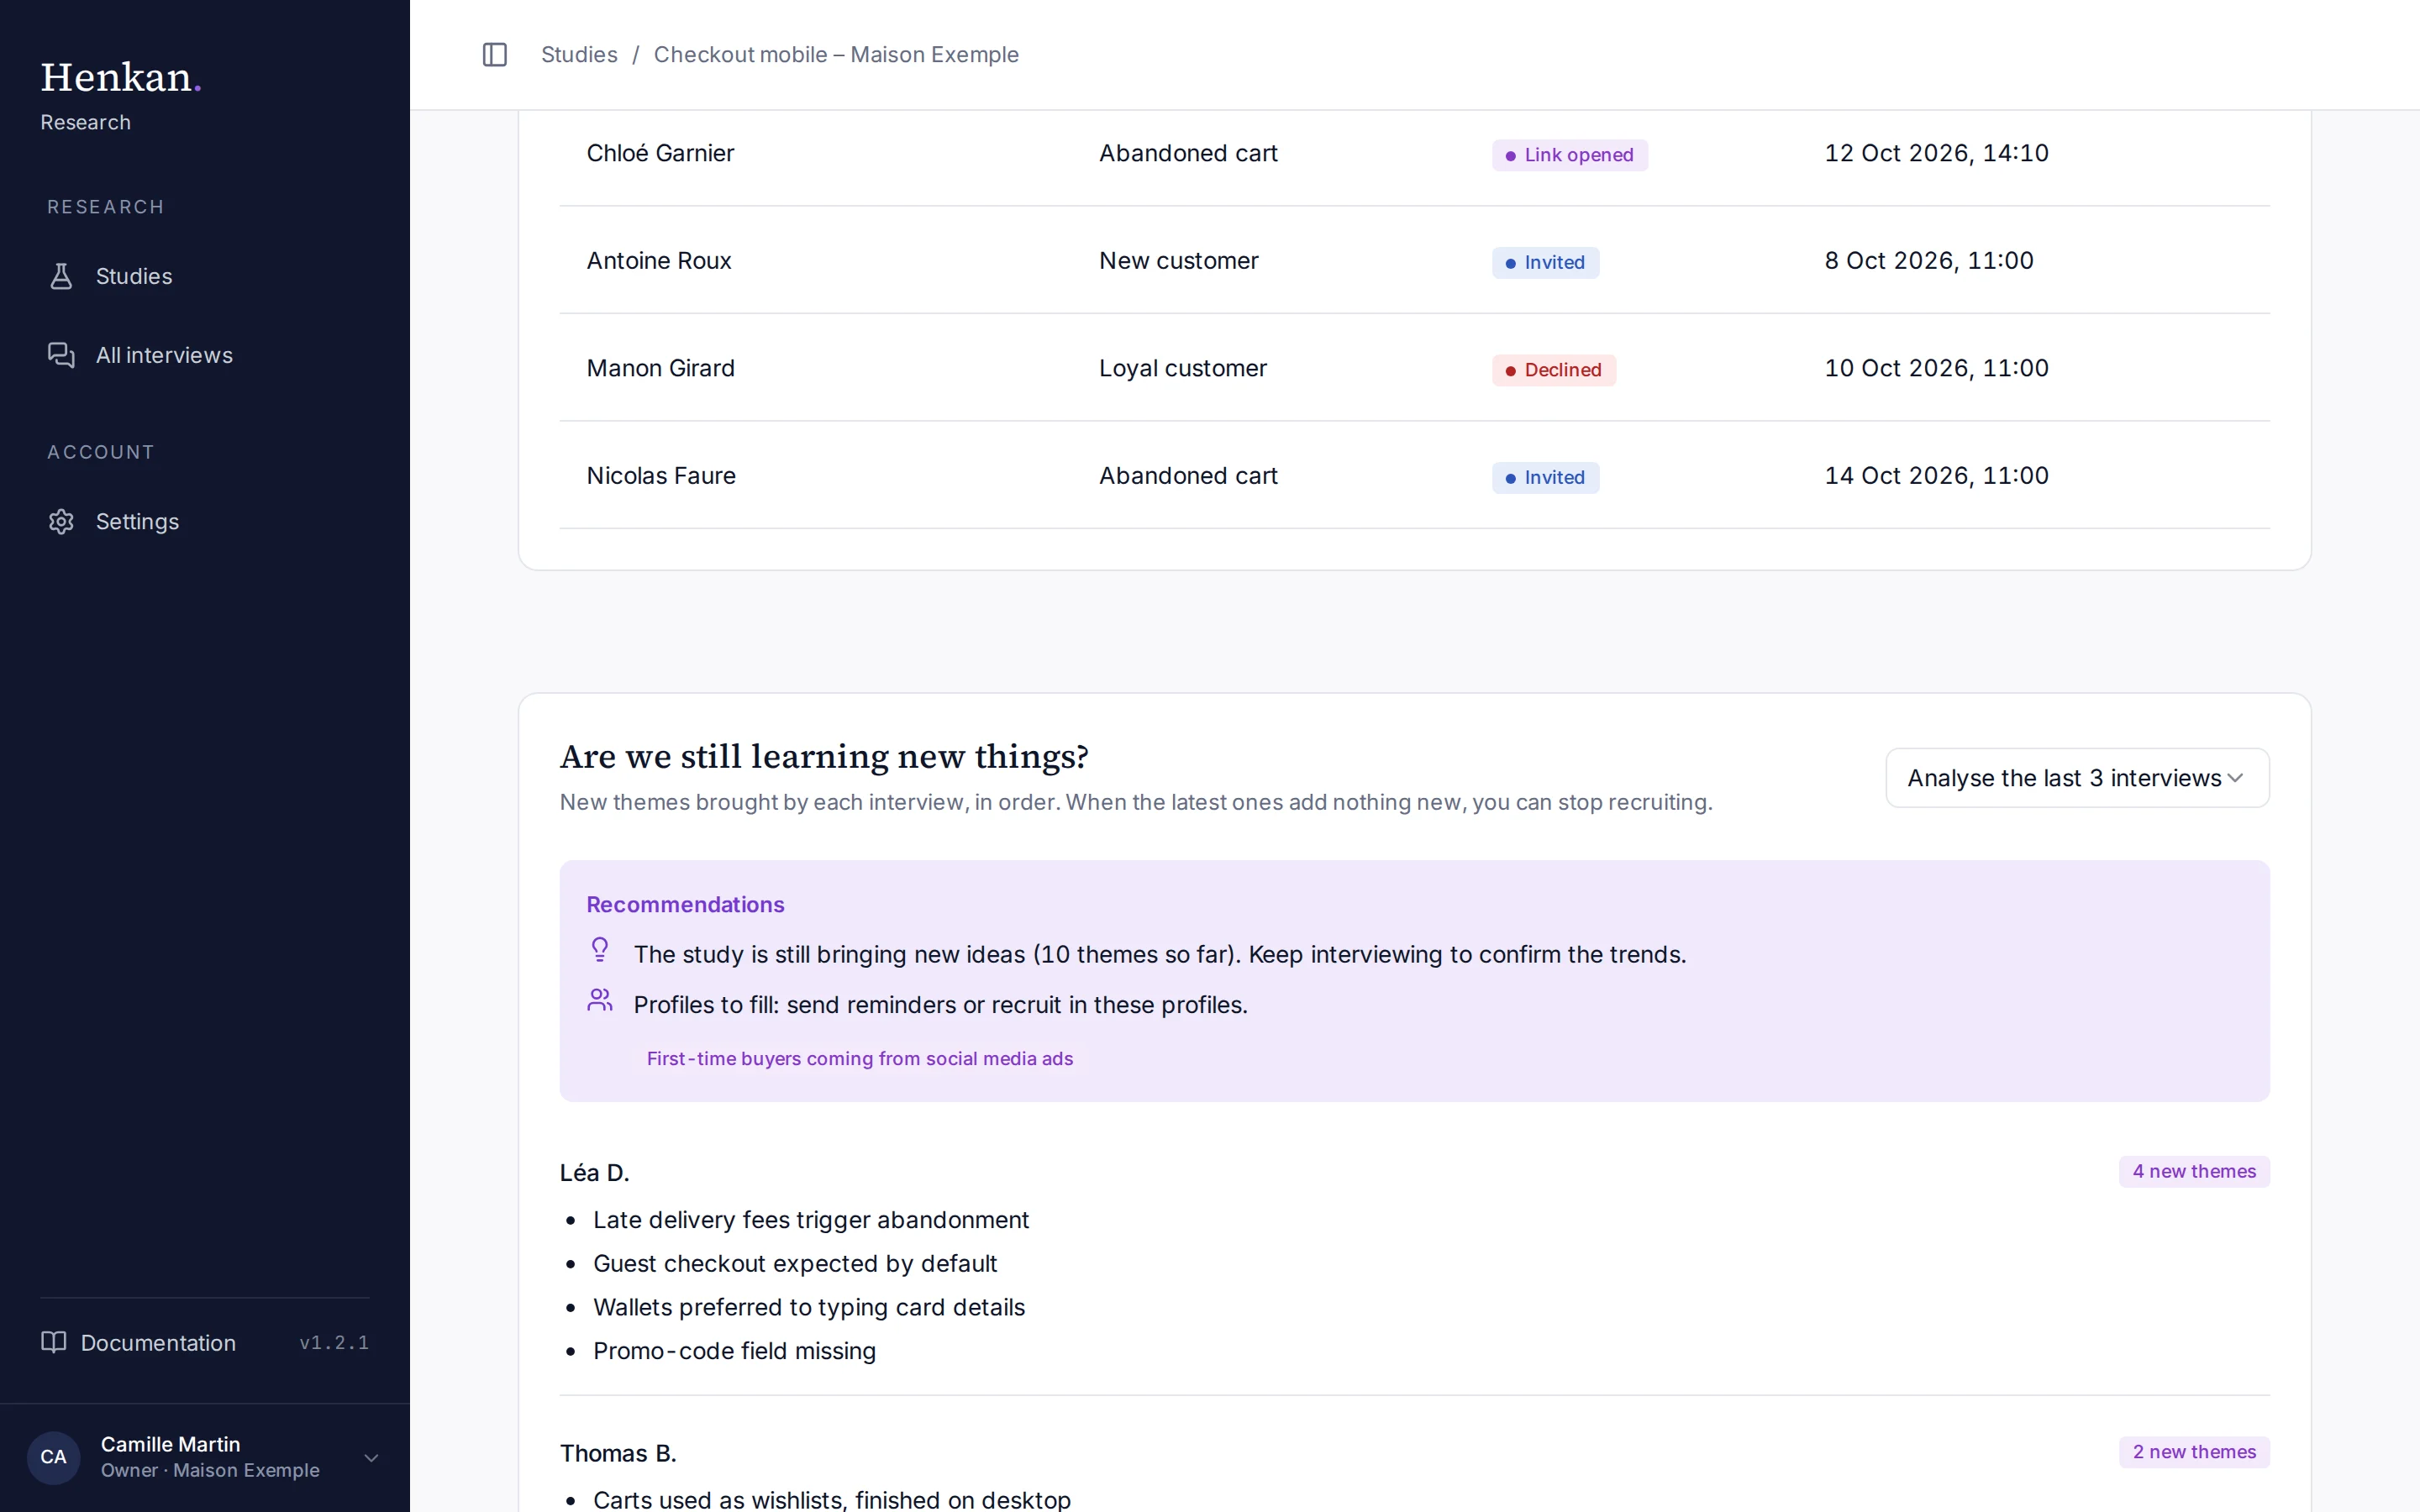Click Léa D. interview heading
Image resolution: width=2420 pixels, height=1512 pixels.
pyautogui.click(x=594, y=1172)
